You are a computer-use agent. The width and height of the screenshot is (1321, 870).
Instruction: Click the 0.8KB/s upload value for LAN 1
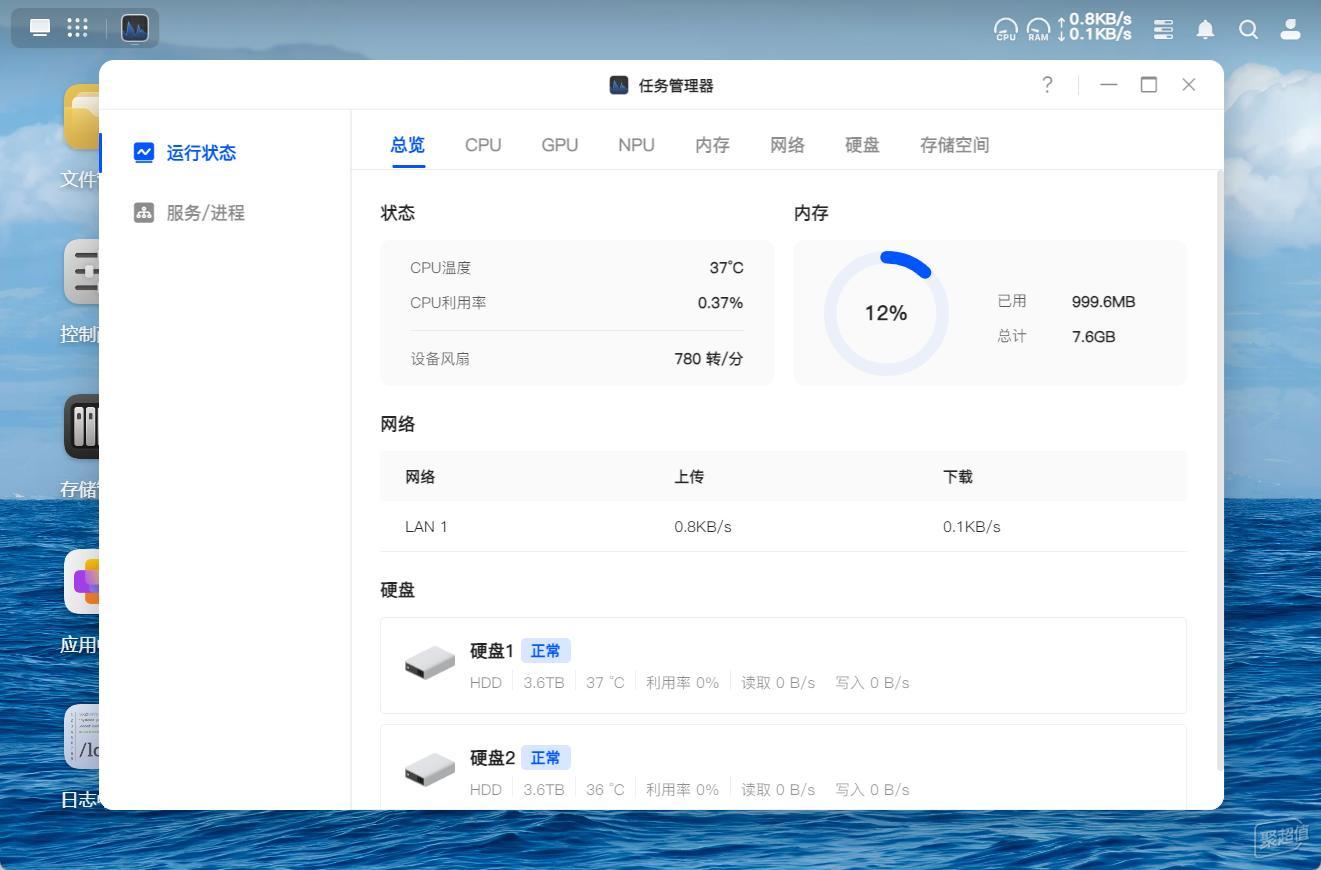[703, 526]
